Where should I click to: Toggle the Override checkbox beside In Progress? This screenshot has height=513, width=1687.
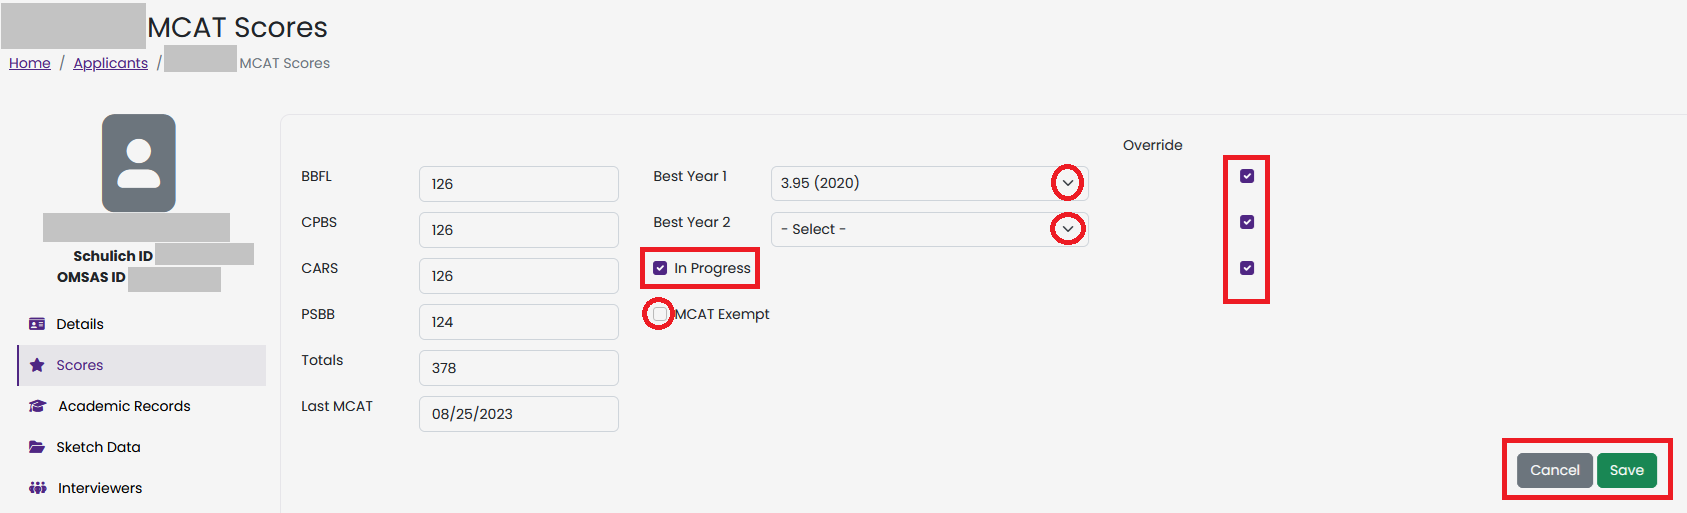(x=1247, y=268)
